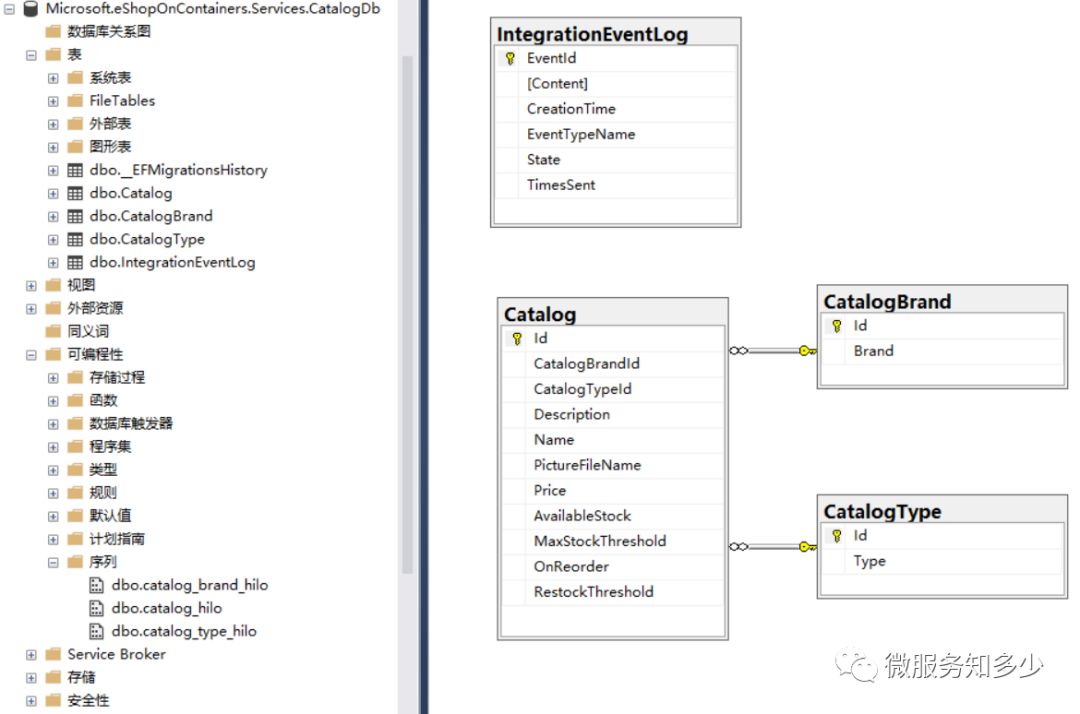Viewport: 1080px width, 714px height.
Task: Click primary key icon in Catalog table
Action: [x=517, y=338]
